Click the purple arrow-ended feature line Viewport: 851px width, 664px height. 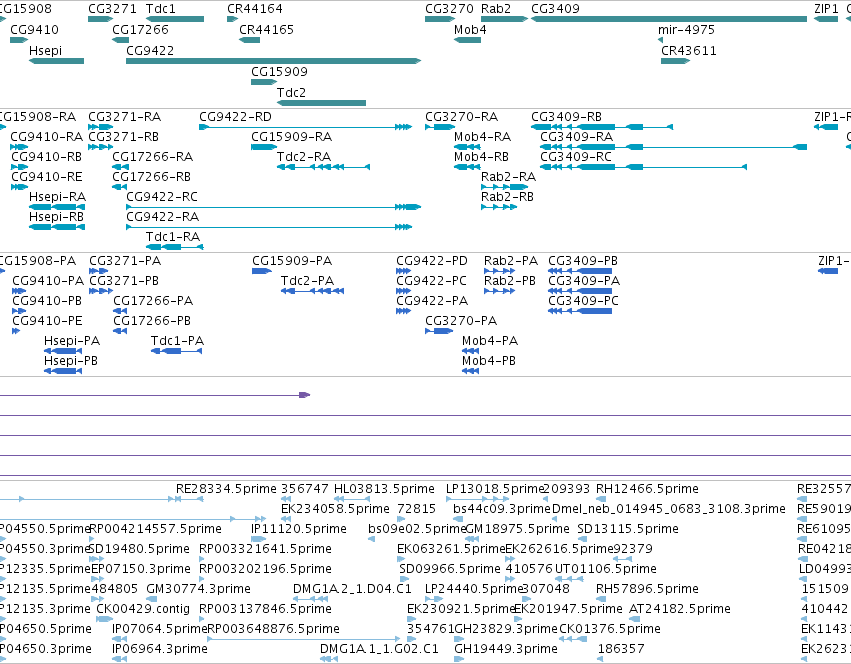pos(155,395)
